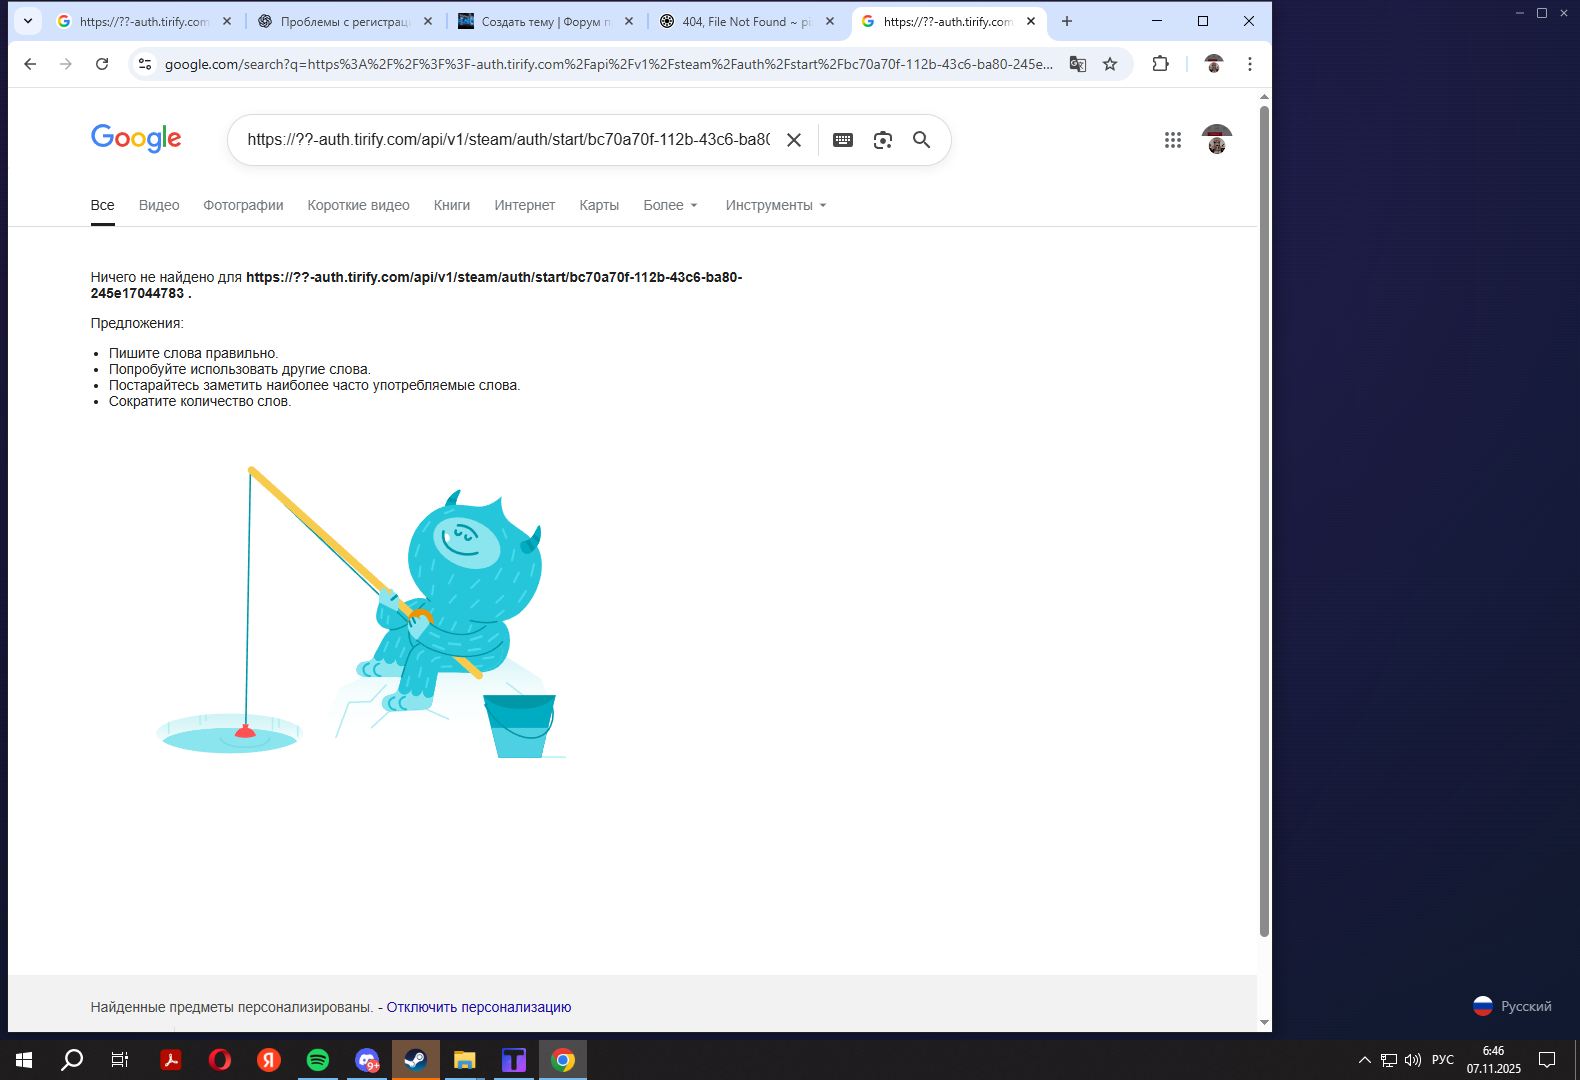Screen dimensions: 1580x1080
Task: Select the Фотографии results tab
Action: click(x=243, y=205)
